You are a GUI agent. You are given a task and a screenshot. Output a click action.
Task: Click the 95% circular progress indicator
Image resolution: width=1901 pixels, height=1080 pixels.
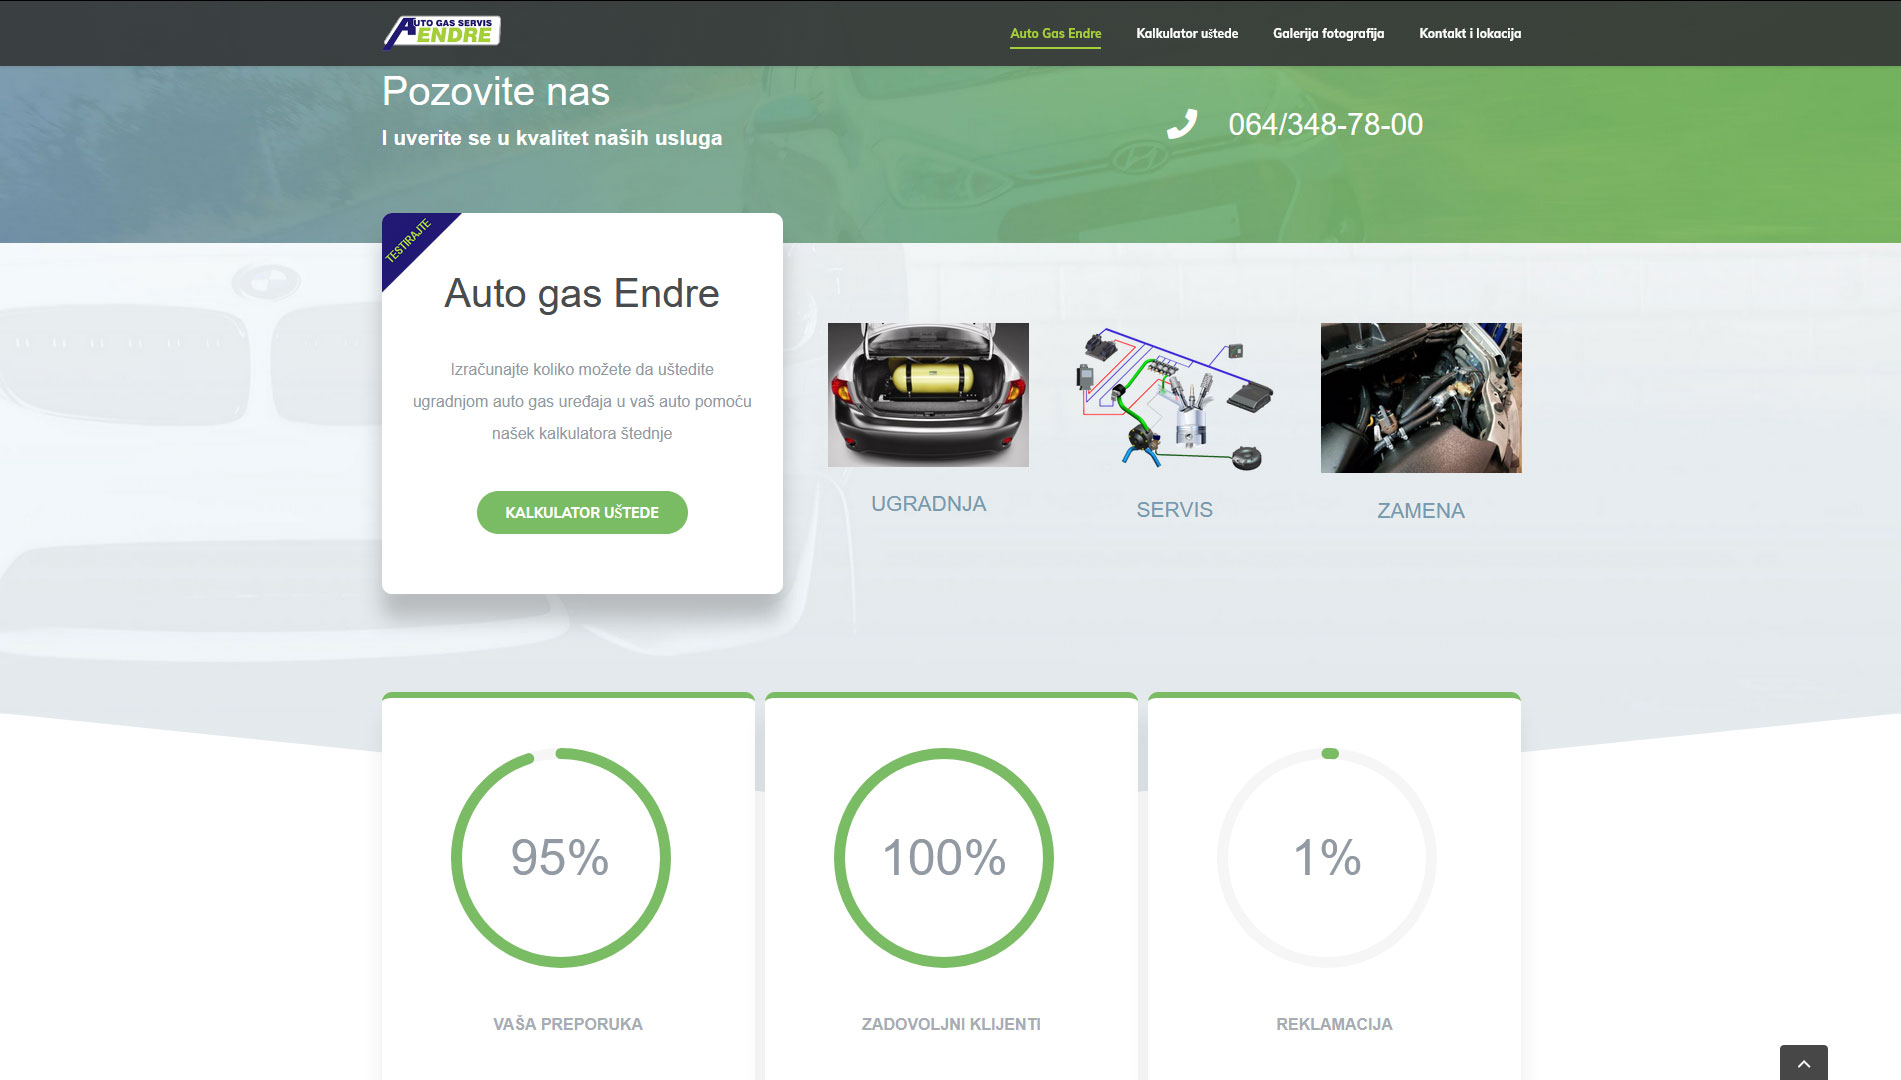[x=560, y=857]
